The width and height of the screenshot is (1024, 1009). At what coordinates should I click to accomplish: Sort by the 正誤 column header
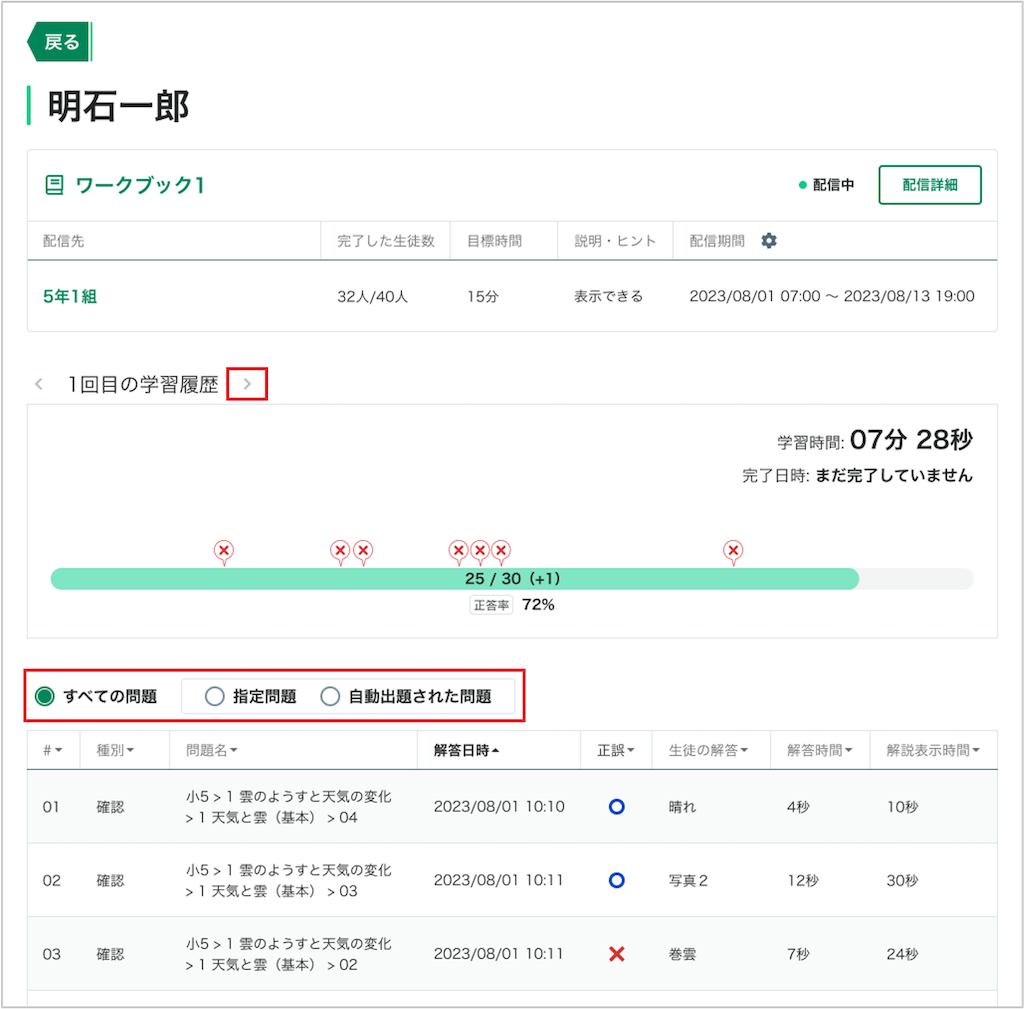(616, 750)
